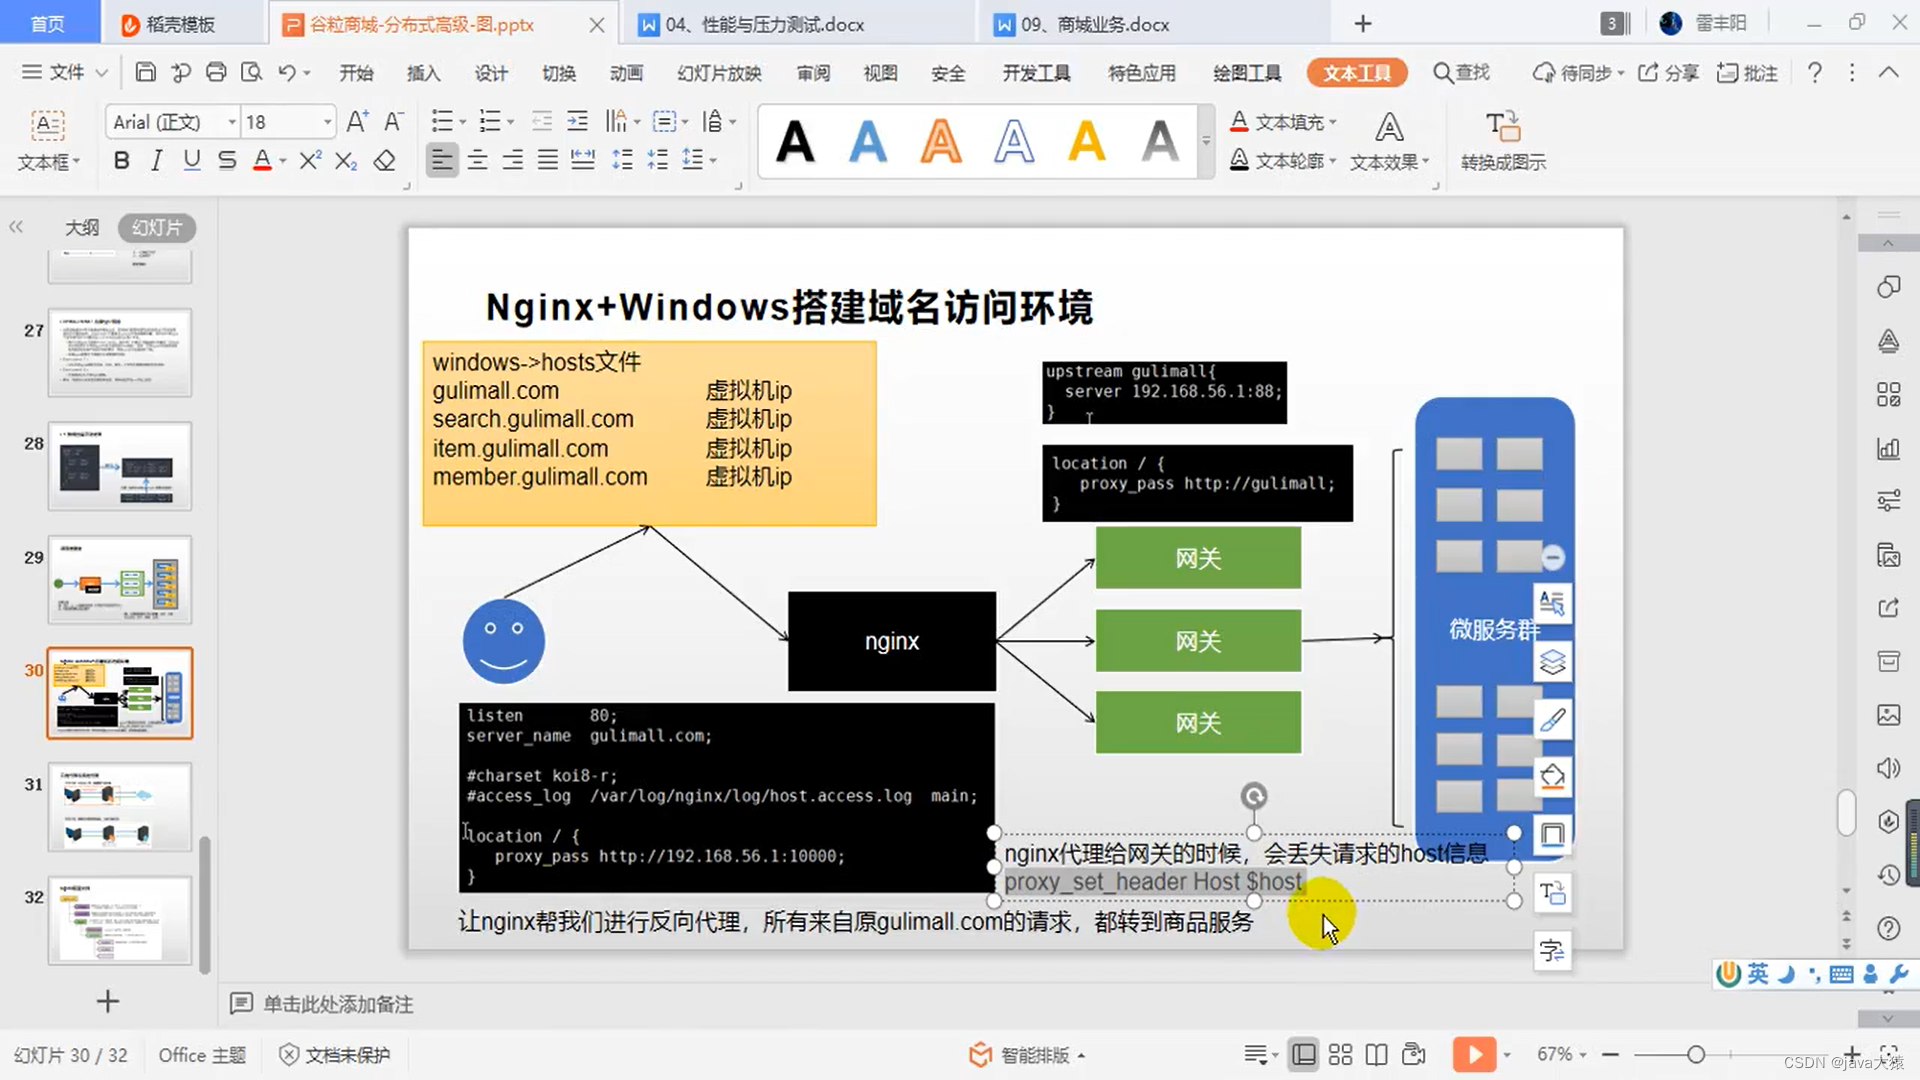
Task: Toggle italic text formatting
Action: tap(156, 160)
